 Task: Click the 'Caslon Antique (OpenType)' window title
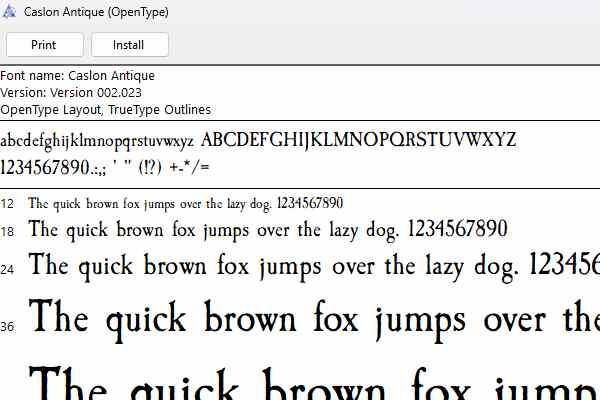(x=96, y=12)
